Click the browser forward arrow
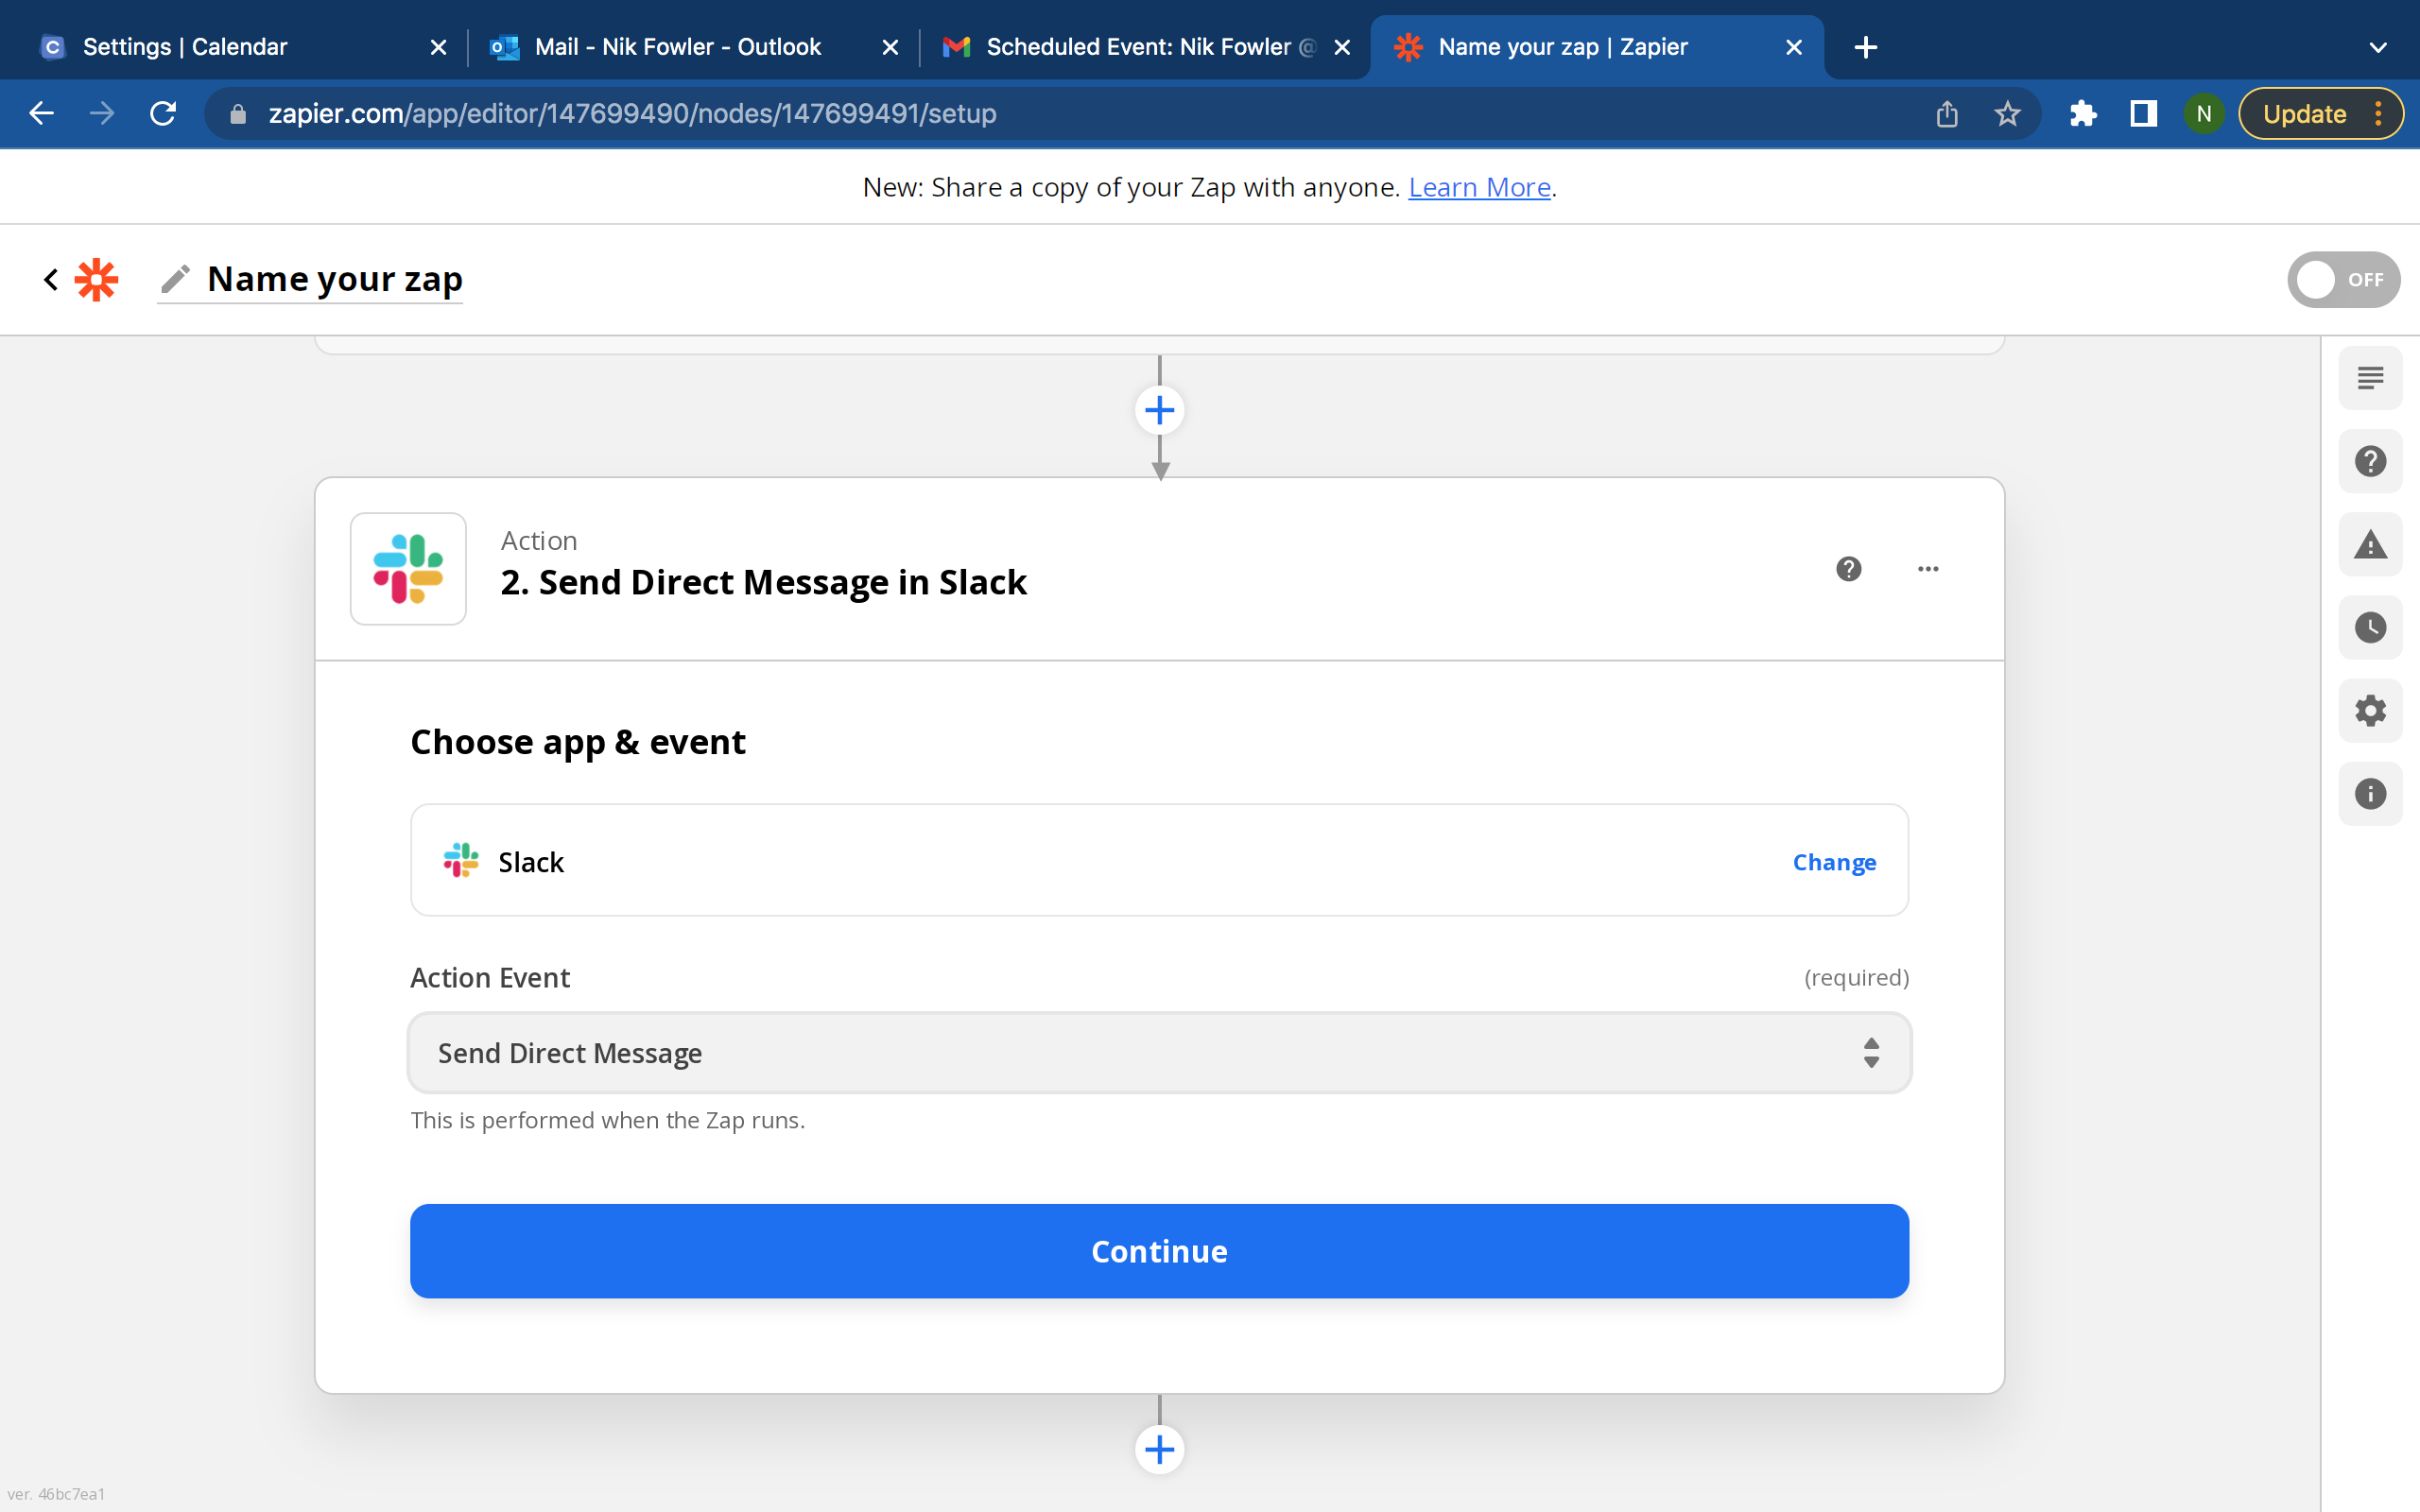This screenshot has height=1512, width=2420. click(102, 113)
